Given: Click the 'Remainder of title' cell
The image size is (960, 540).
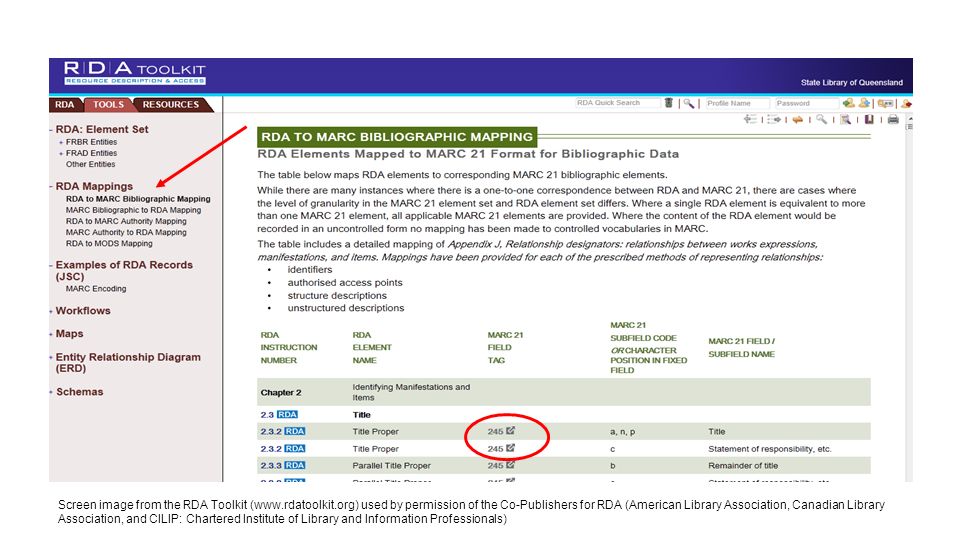Looking at the screenshot, I should 743,465.
